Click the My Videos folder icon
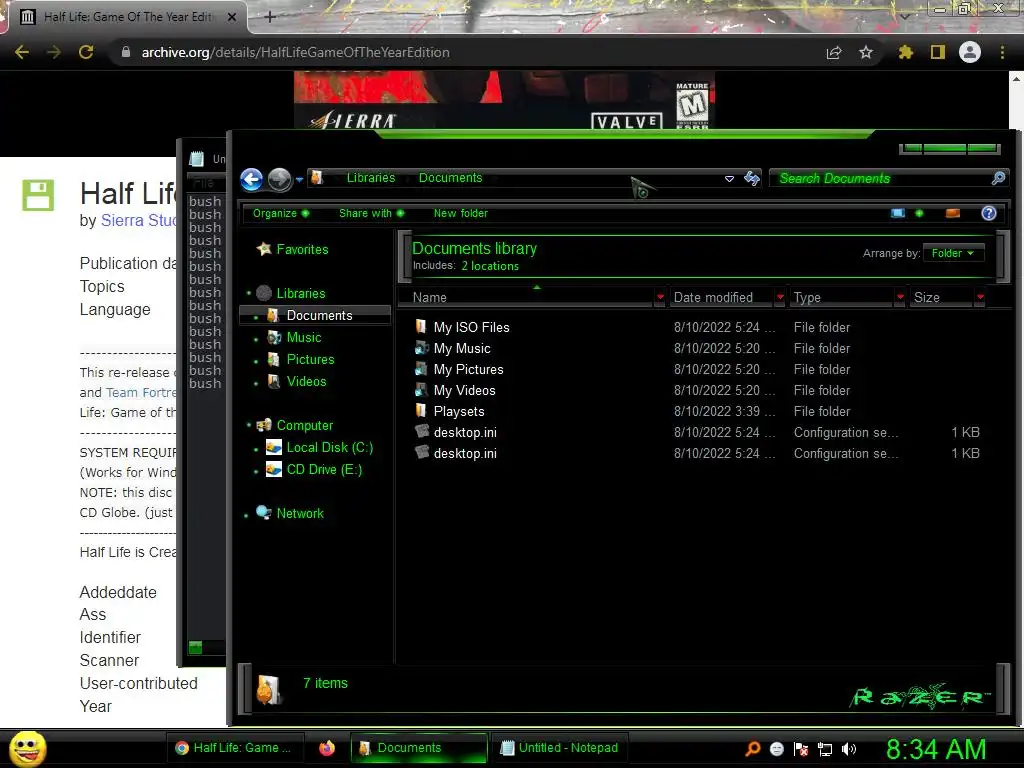 click(421, 390)
